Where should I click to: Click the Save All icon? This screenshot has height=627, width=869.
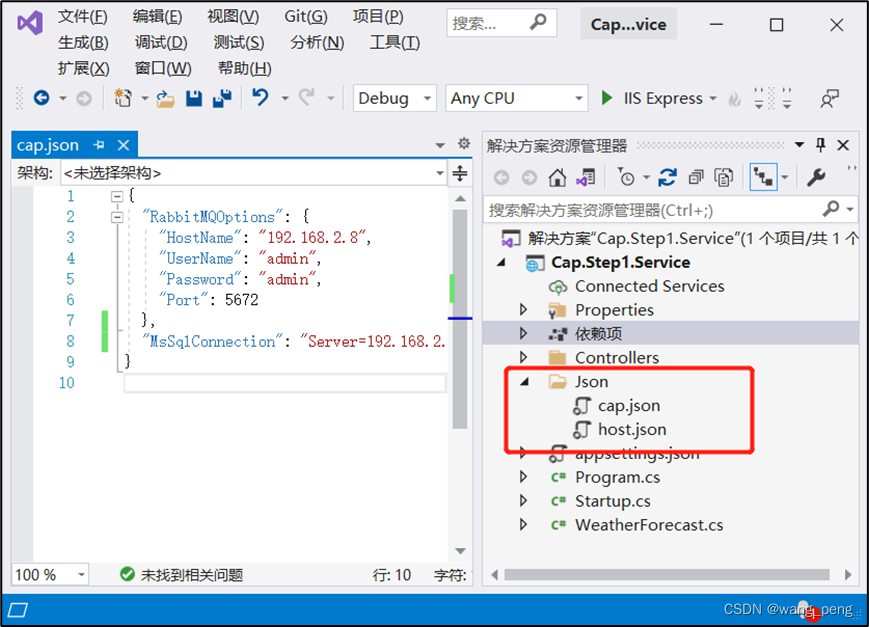click(x=220, y=97)
